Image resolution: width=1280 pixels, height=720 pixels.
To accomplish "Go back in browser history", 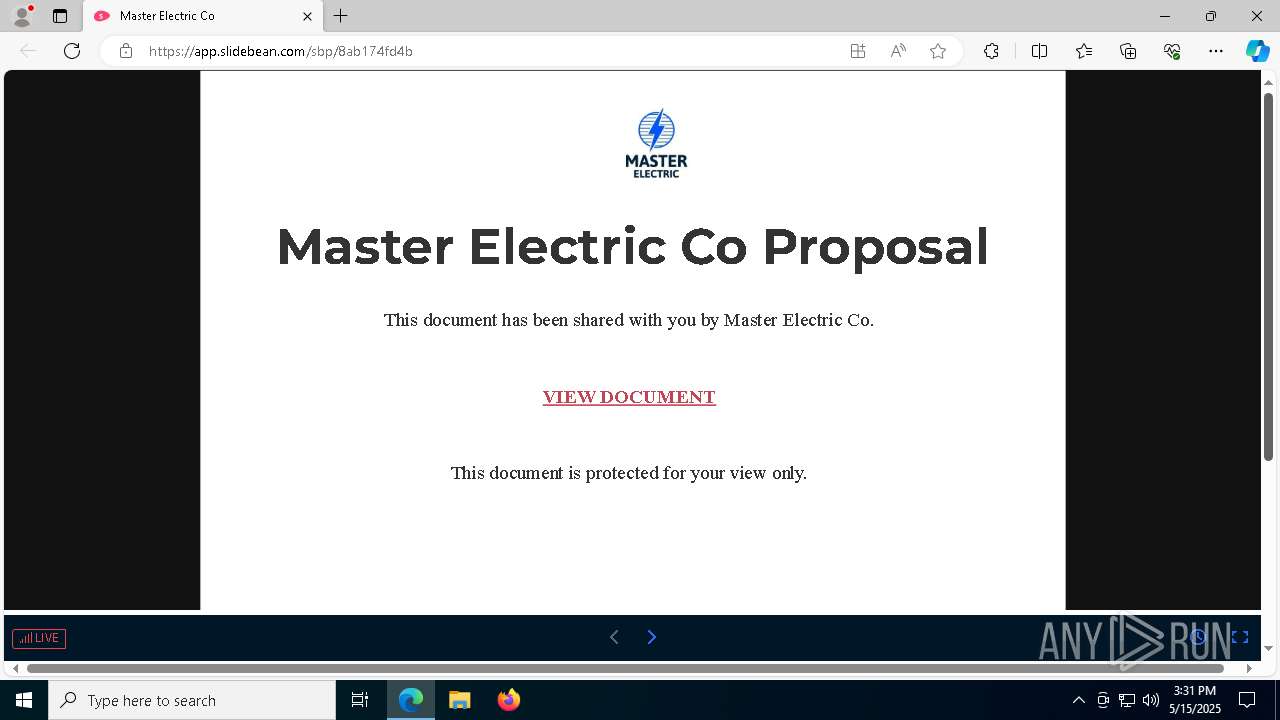I will click(x=28, y=51).
